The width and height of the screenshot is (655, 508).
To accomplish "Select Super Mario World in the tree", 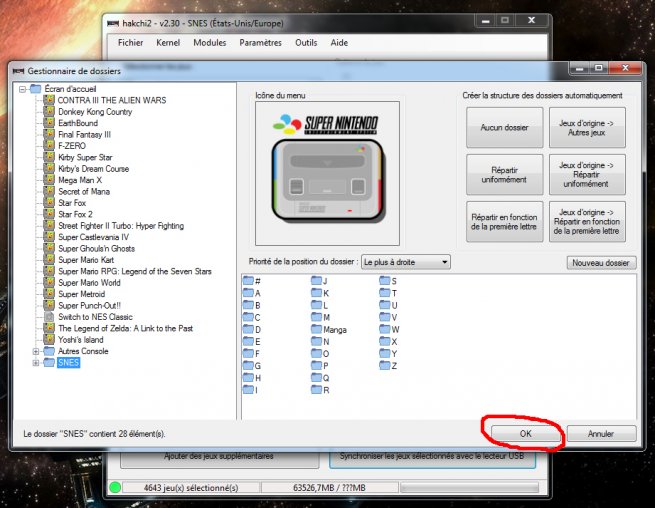I will [89, 282].
